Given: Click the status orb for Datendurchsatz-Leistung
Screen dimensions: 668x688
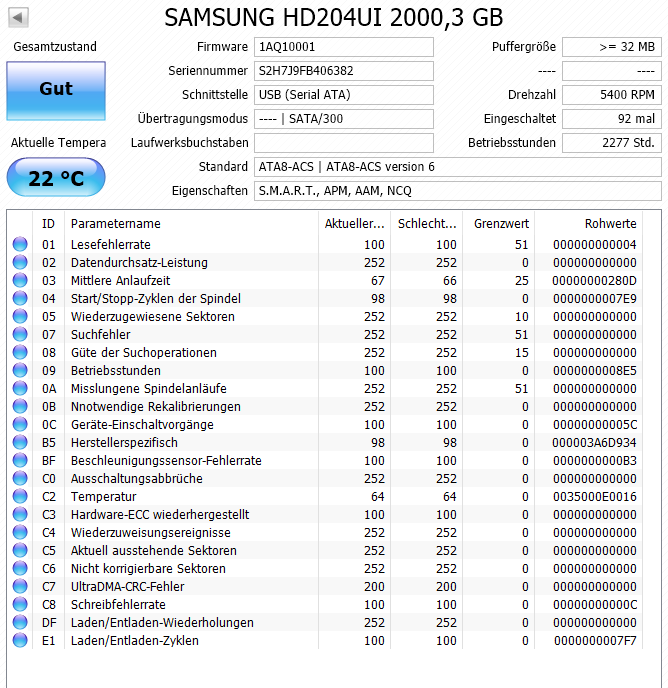Looking at the screenshot, I should click(20, 262).
